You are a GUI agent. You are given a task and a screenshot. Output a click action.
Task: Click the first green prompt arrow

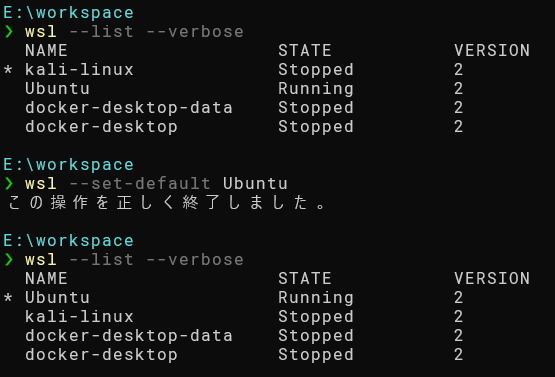(x=9, y=32)
